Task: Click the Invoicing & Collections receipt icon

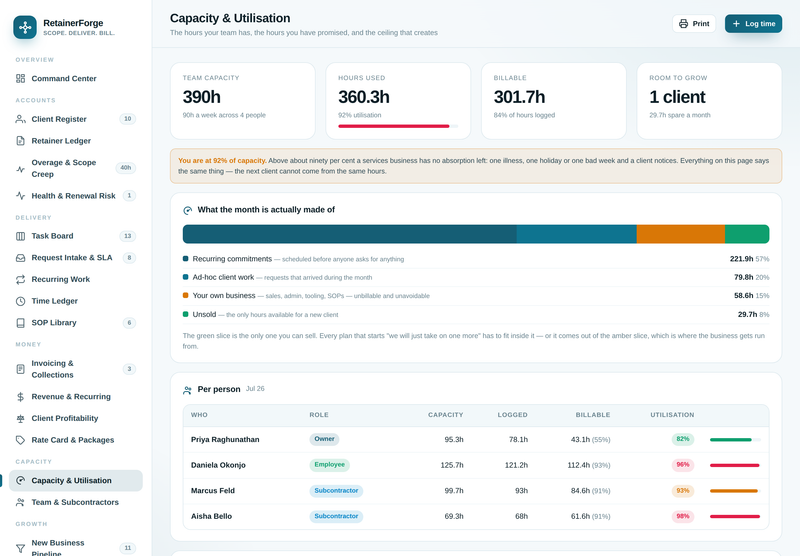Action: click(20, 369)
